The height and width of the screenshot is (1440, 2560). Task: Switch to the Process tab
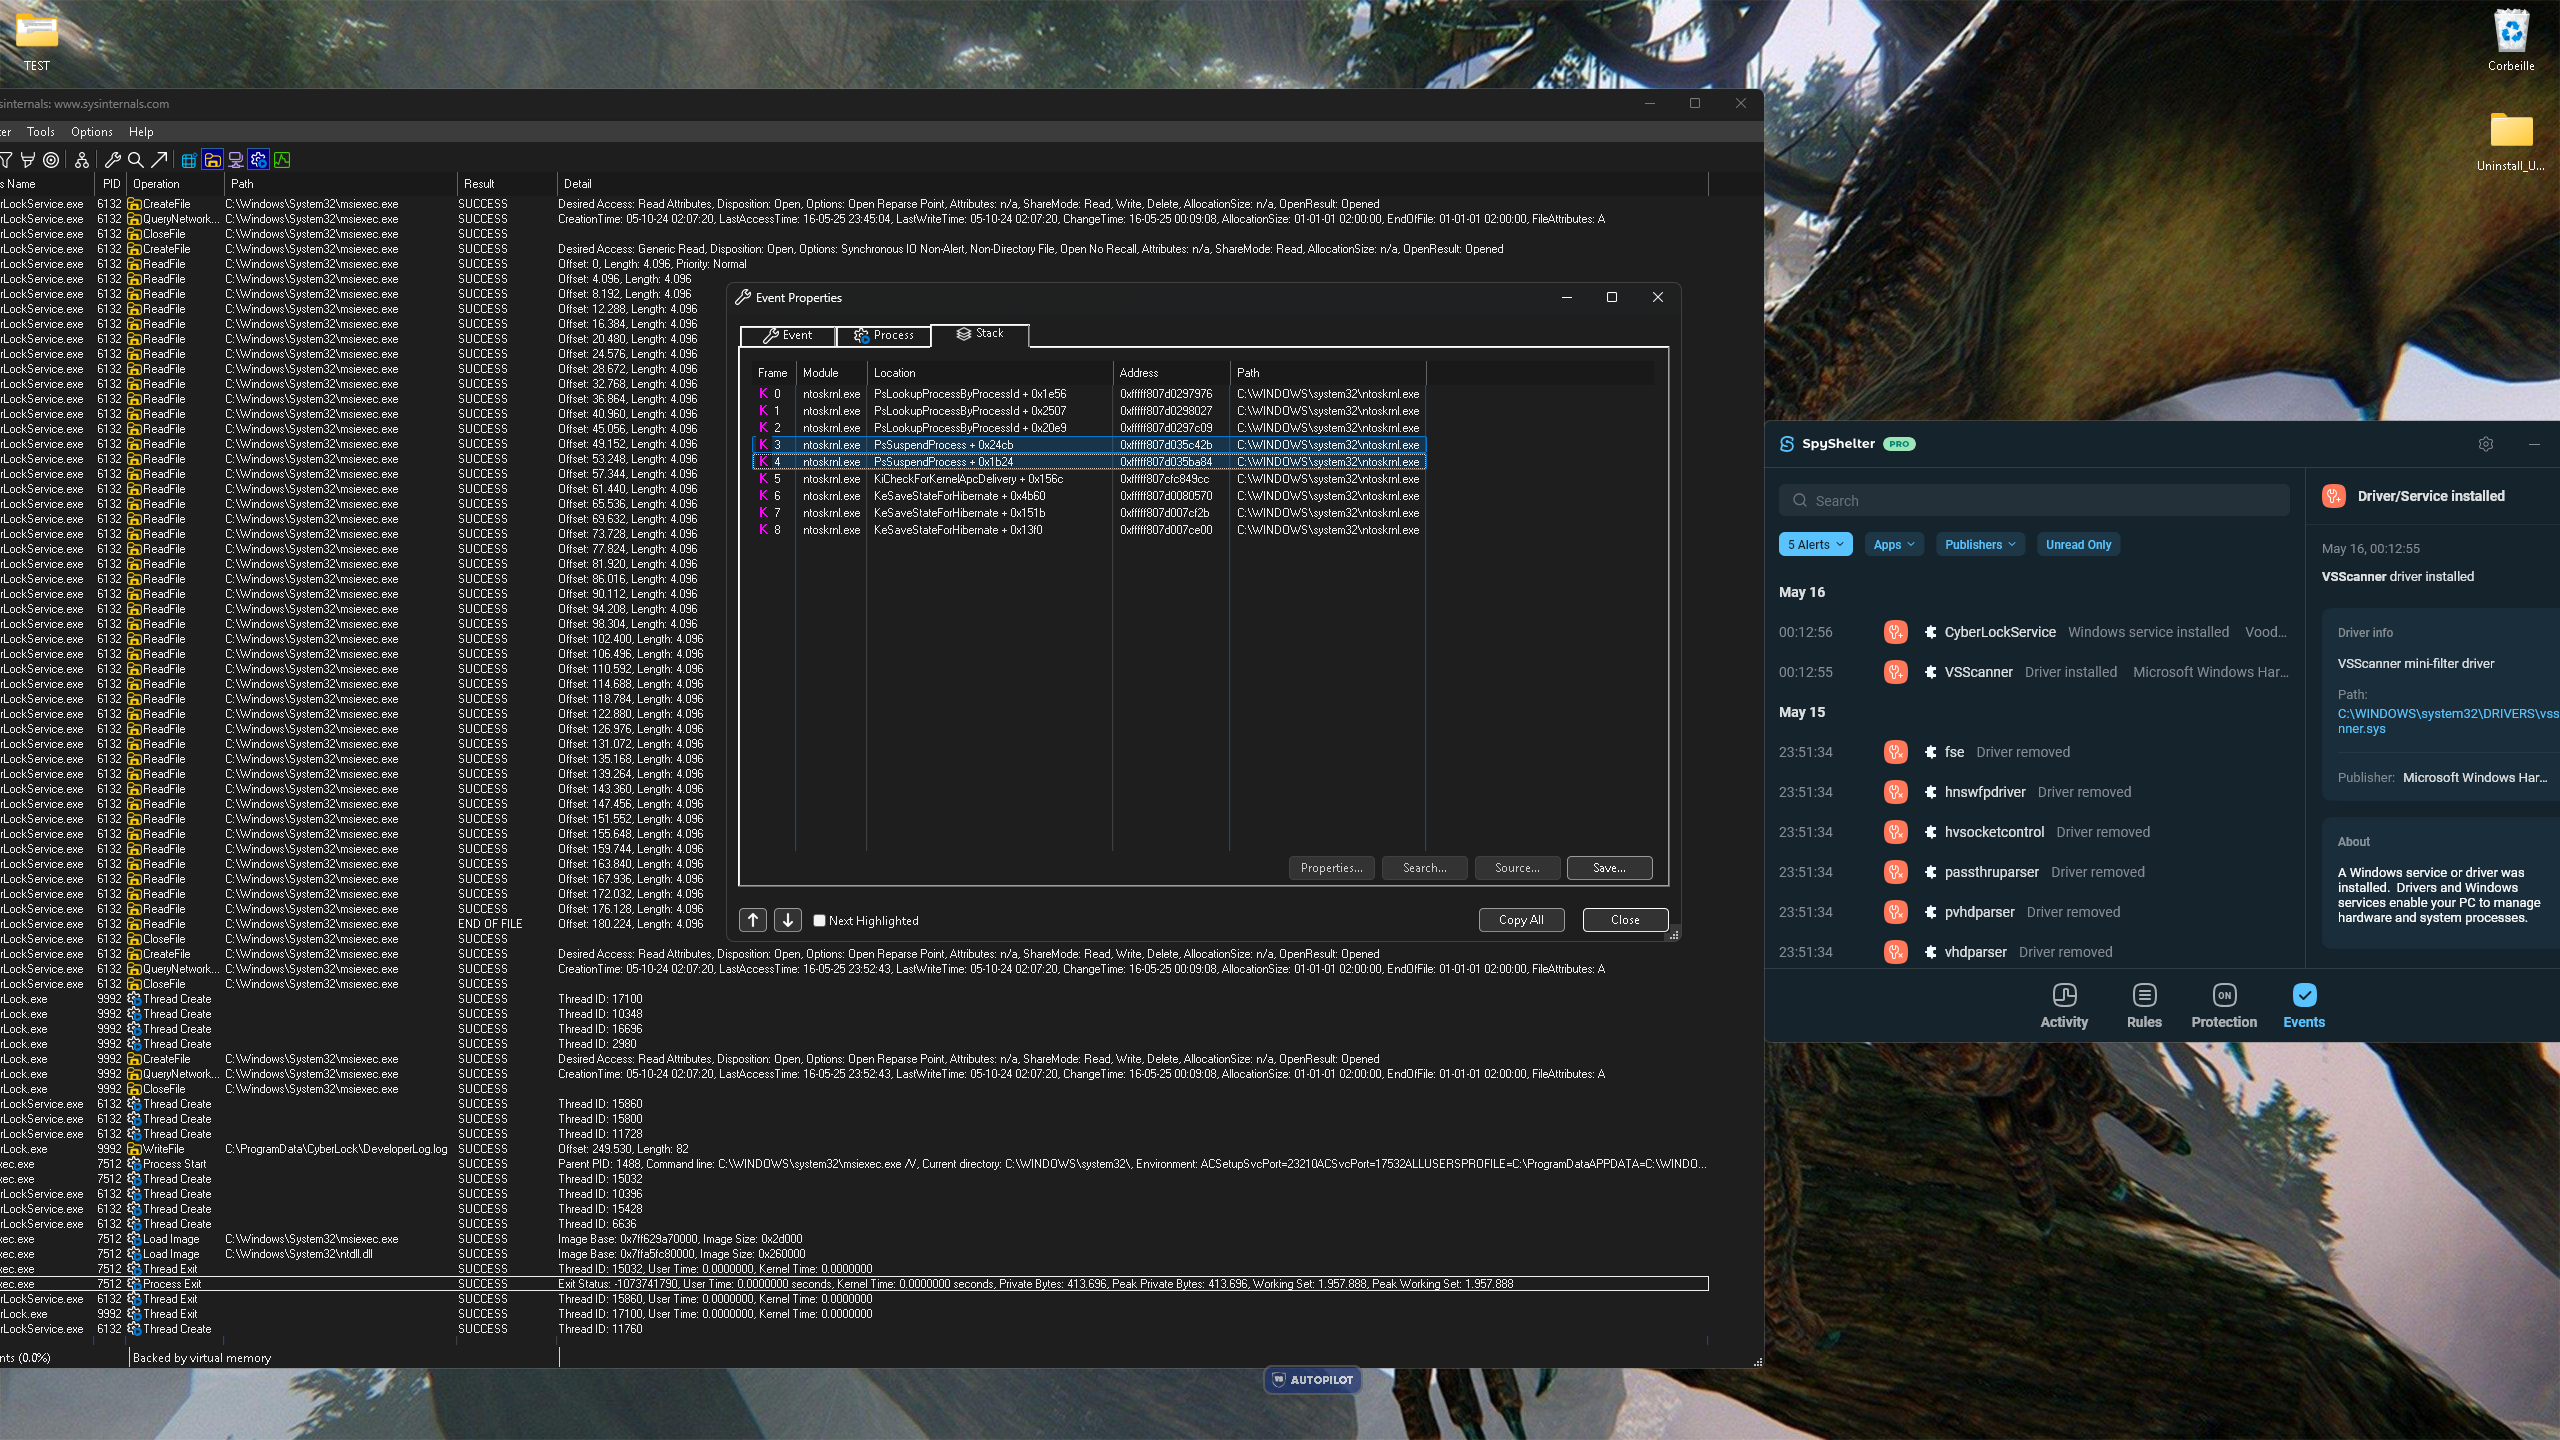coord(883,336)
